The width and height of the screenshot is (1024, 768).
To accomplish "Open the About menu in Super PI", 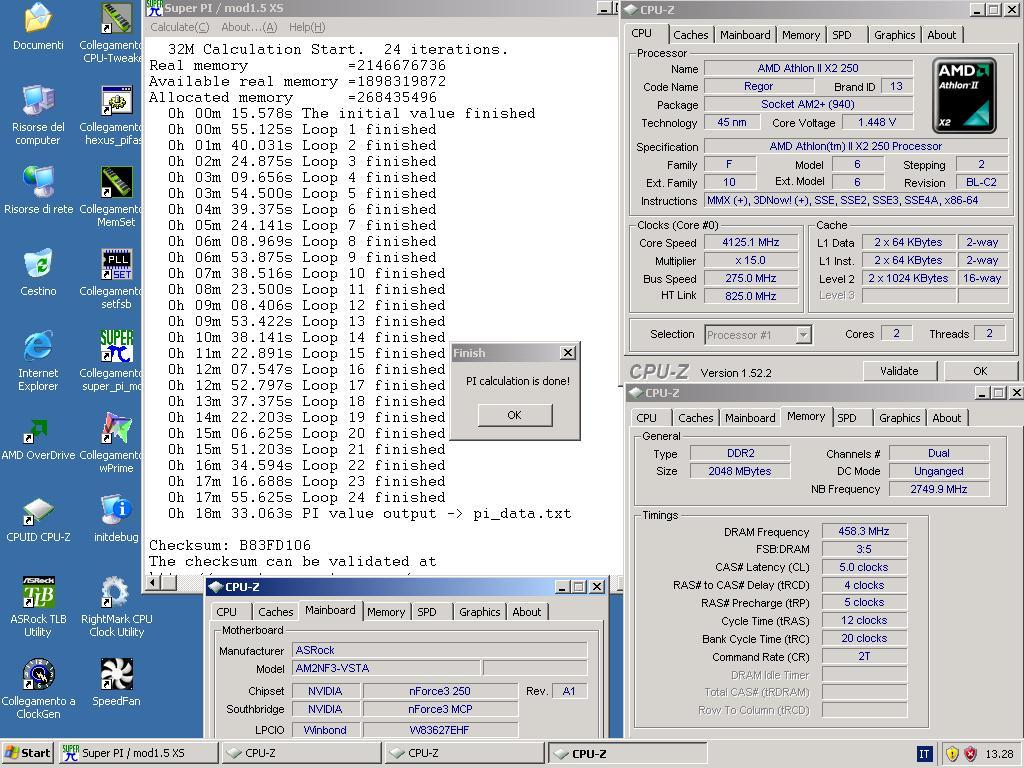I will point(249,27).
